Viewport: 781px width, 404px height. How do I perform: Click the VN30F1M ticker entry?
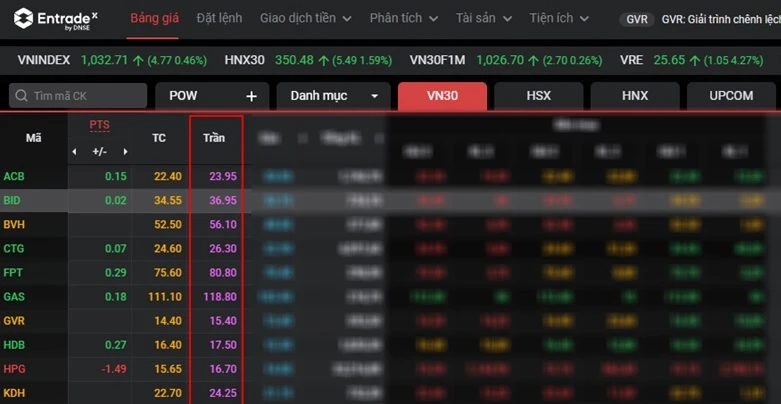tap(506, 60)
